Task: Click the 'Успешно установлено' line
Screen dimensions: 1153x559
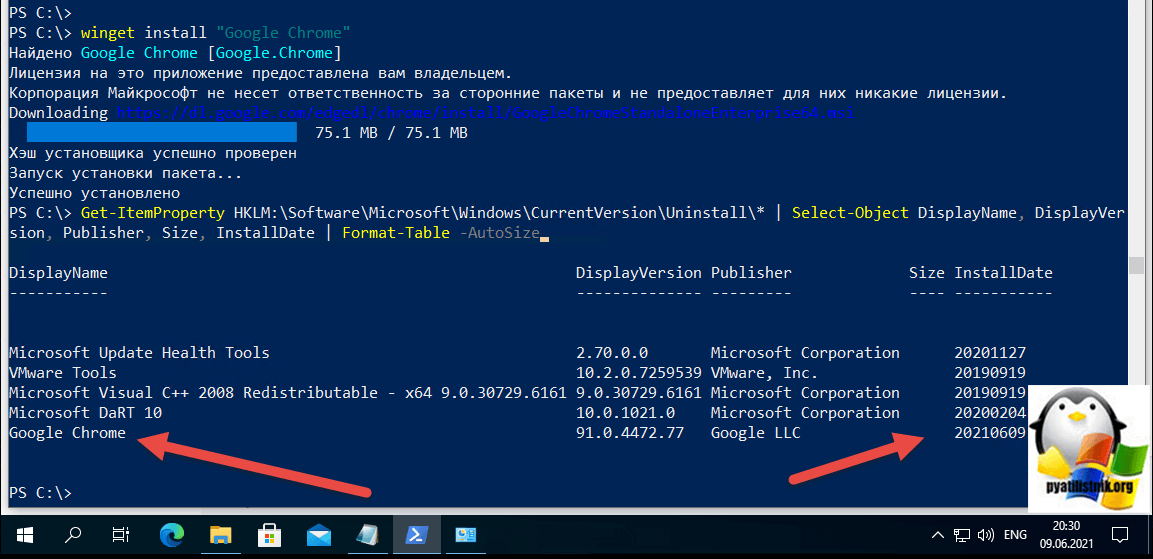Action: 94,193
